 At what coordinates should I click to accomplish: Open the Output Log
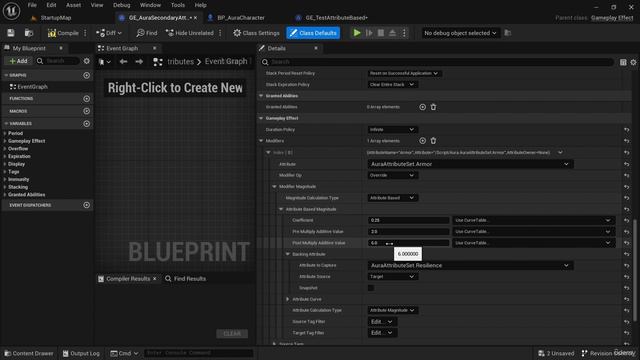(x=81, y=353)
